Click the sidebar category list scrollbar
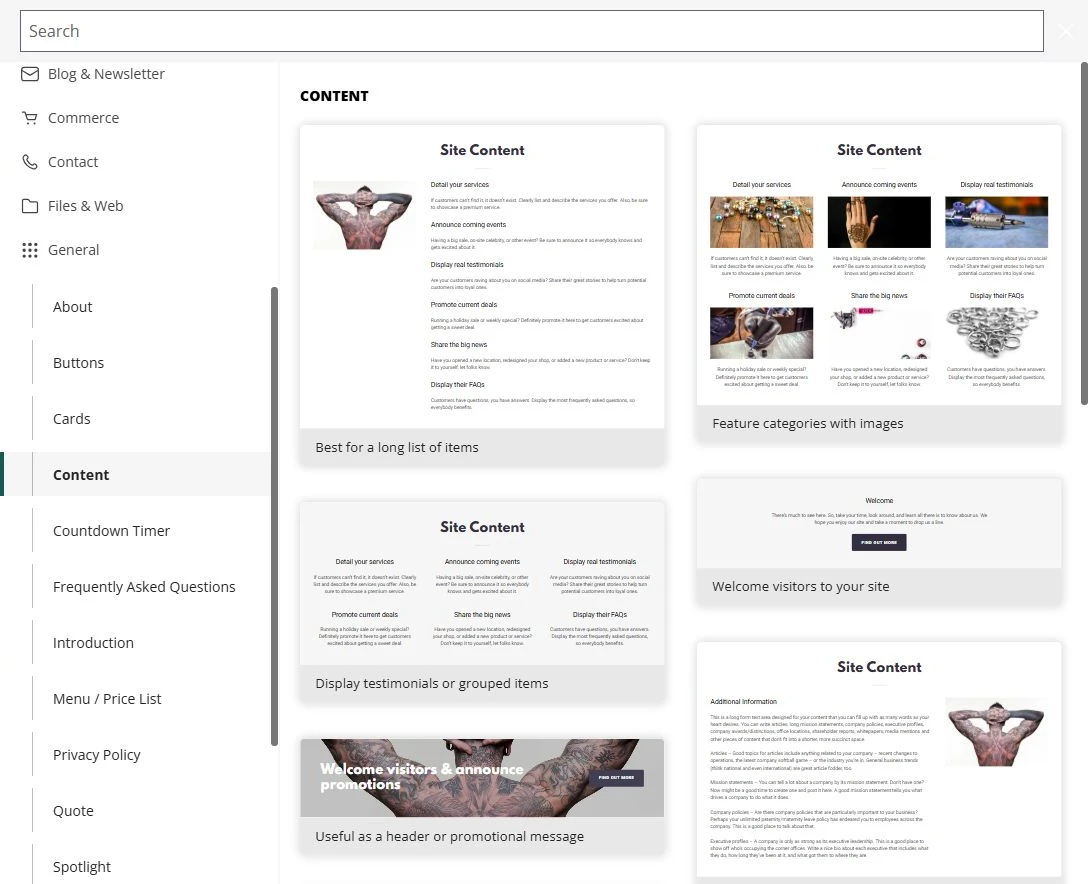This screenshot has width=1088, height=884. pyautogui.click(x=274, y=516)
